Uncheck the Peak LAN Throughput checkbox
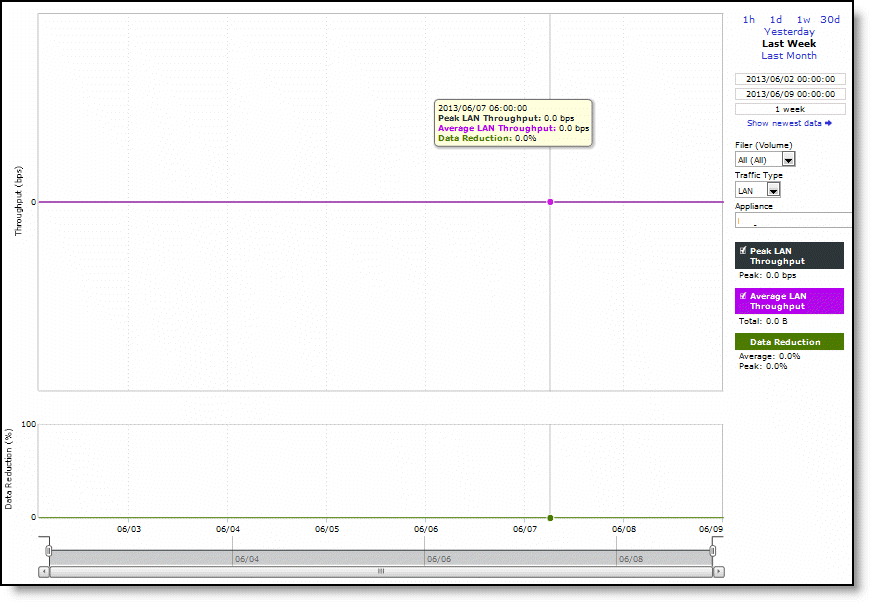 743,251
